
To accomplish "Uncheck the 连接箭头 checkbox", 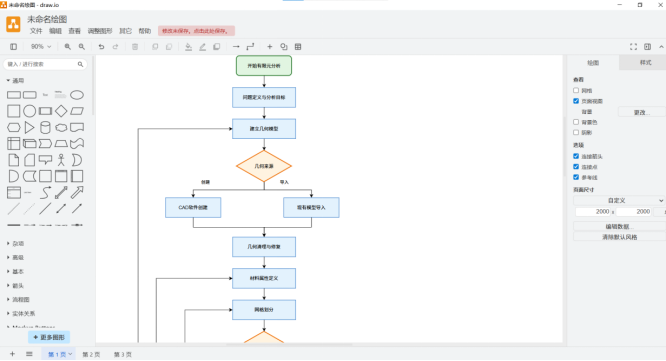I will [x=576, y=156].
